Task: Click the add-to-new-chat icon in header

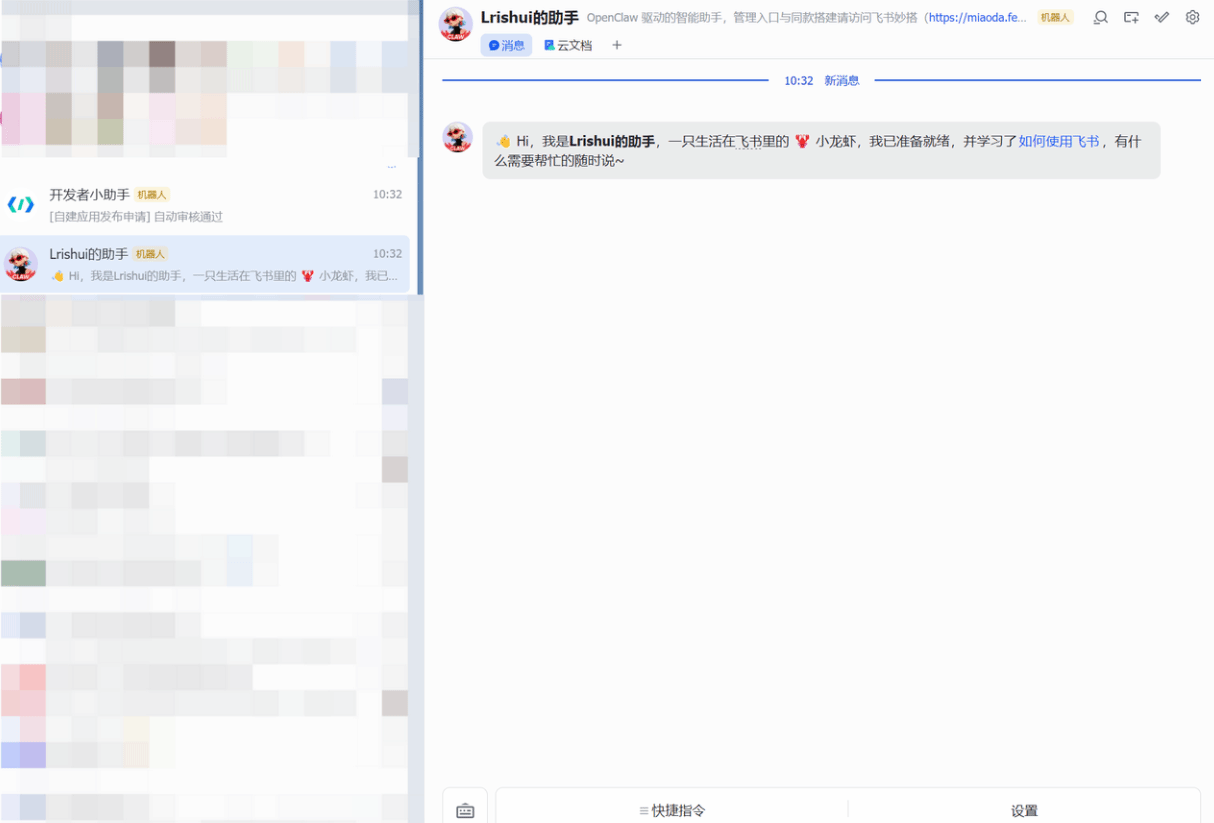Action: coord(1131,17)
